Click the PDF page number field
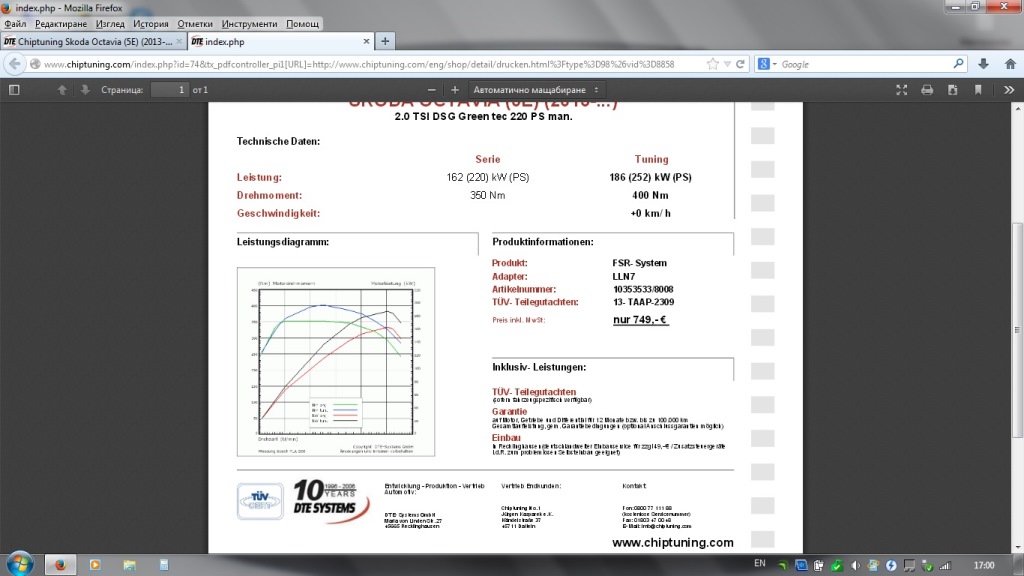The width and height of the screenshot is (1024, 576). (169, 89)
